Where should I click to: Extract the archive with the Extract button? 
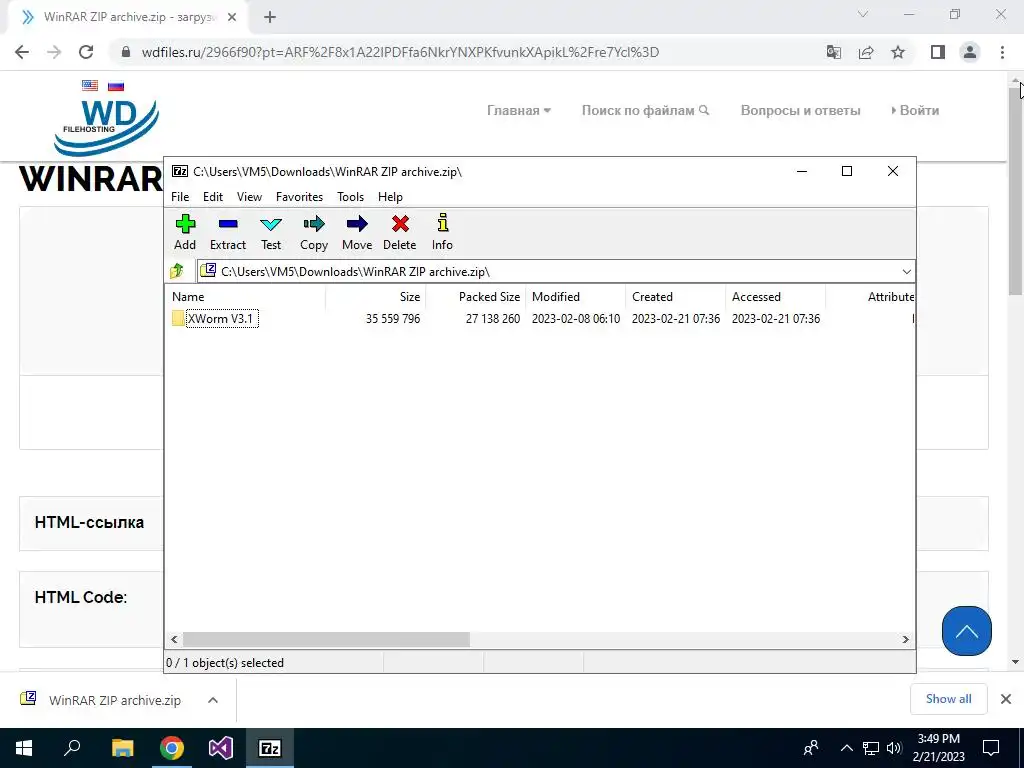(x=227, y=232)
